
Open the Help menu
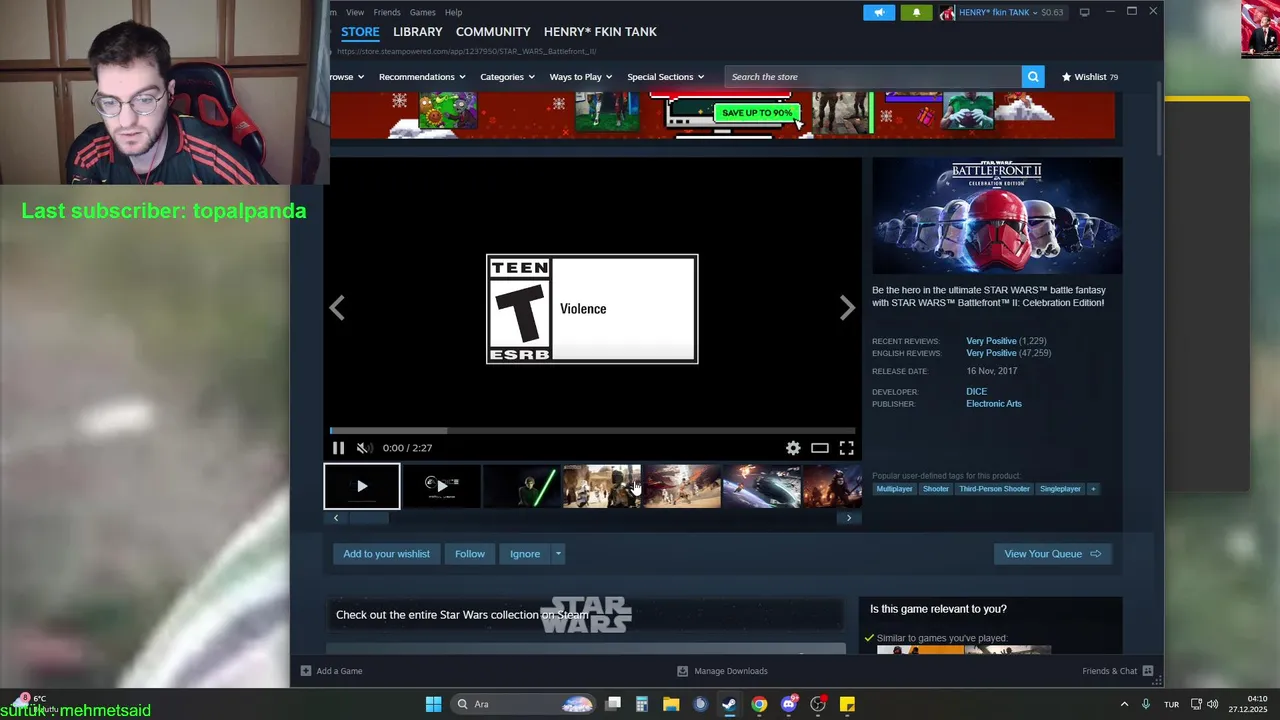coord(453,12)
